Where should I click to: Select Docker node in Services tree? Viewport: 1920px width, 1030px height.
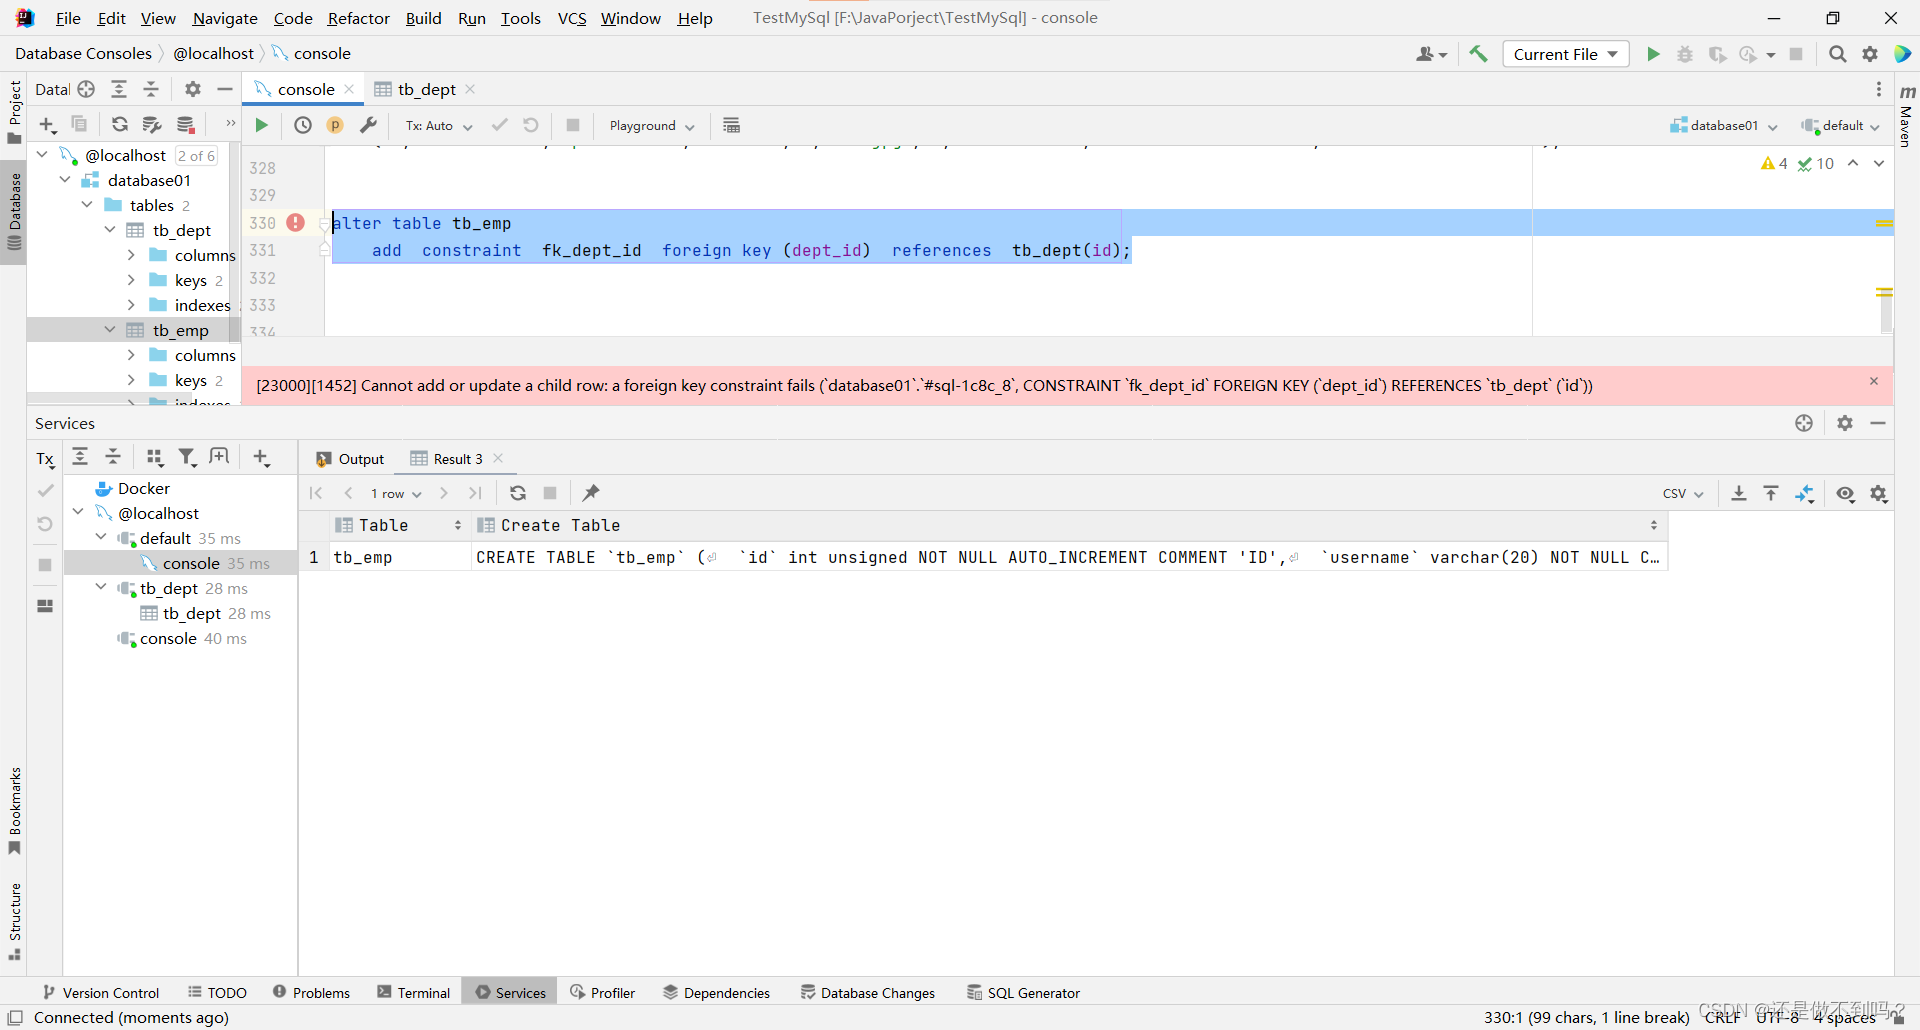coord(132,488)
